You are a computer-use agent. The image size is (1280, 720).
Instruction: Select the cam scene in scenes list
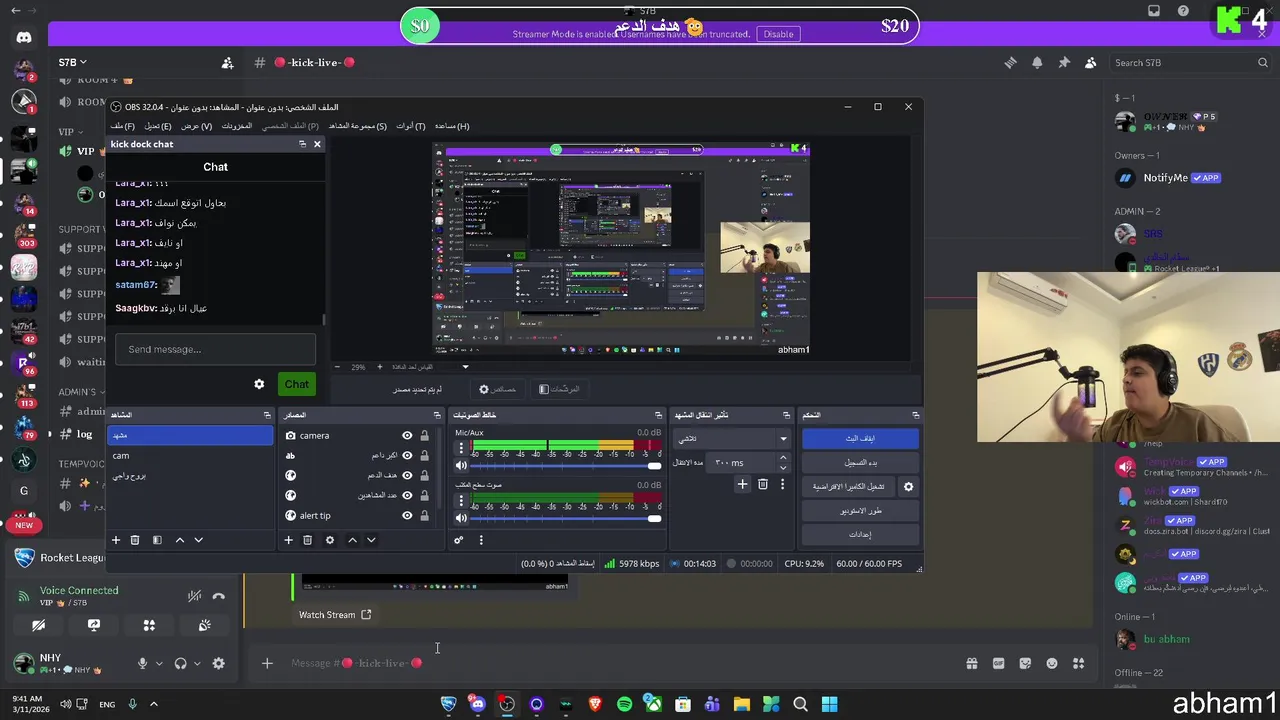coord(190,455)
